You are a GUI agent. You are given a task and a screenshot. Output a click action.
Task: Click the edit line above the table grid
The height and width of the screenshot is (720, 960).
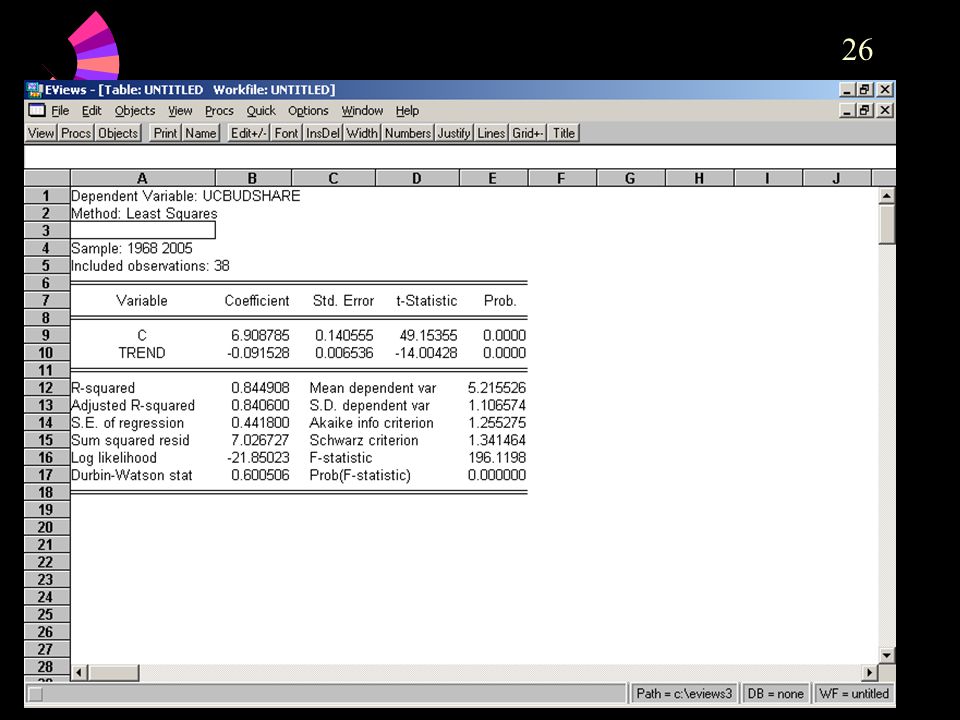[x=460, y=157]
